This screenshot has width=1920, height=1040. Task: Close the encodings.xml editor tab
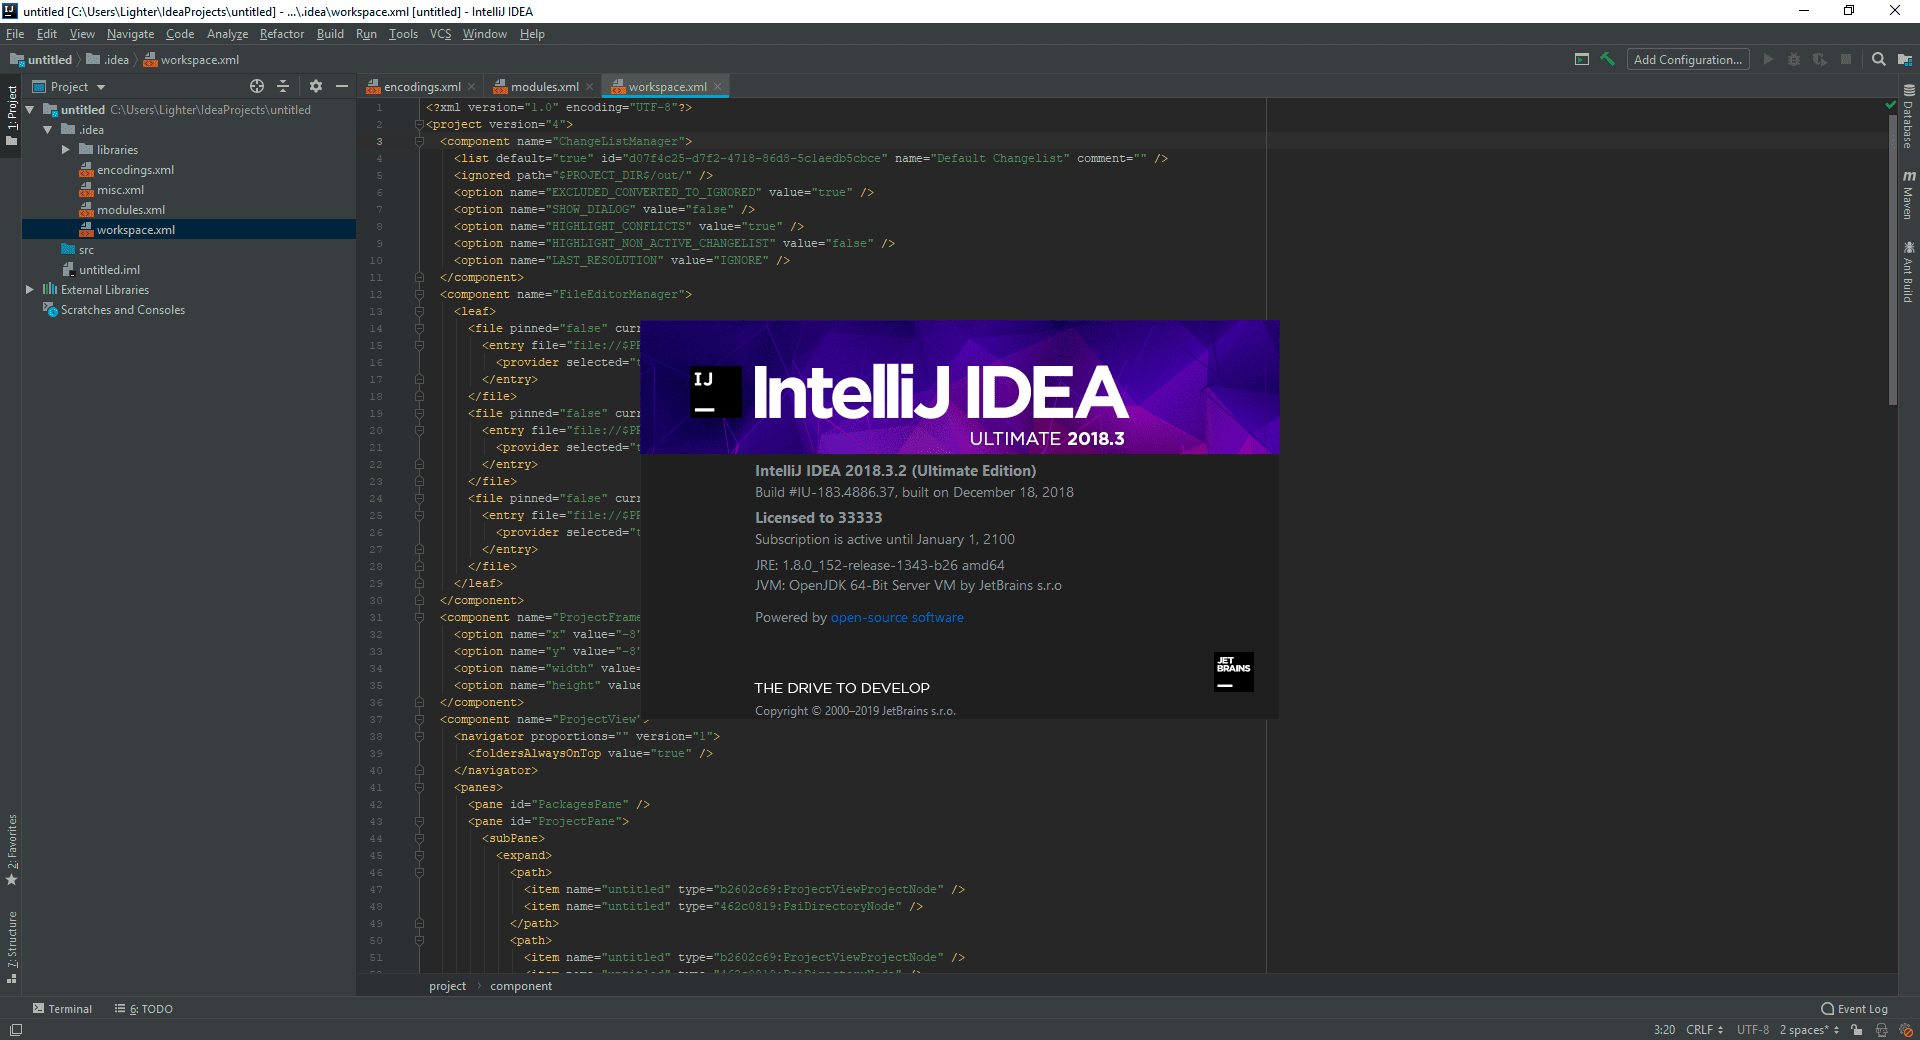click(472, 87)
